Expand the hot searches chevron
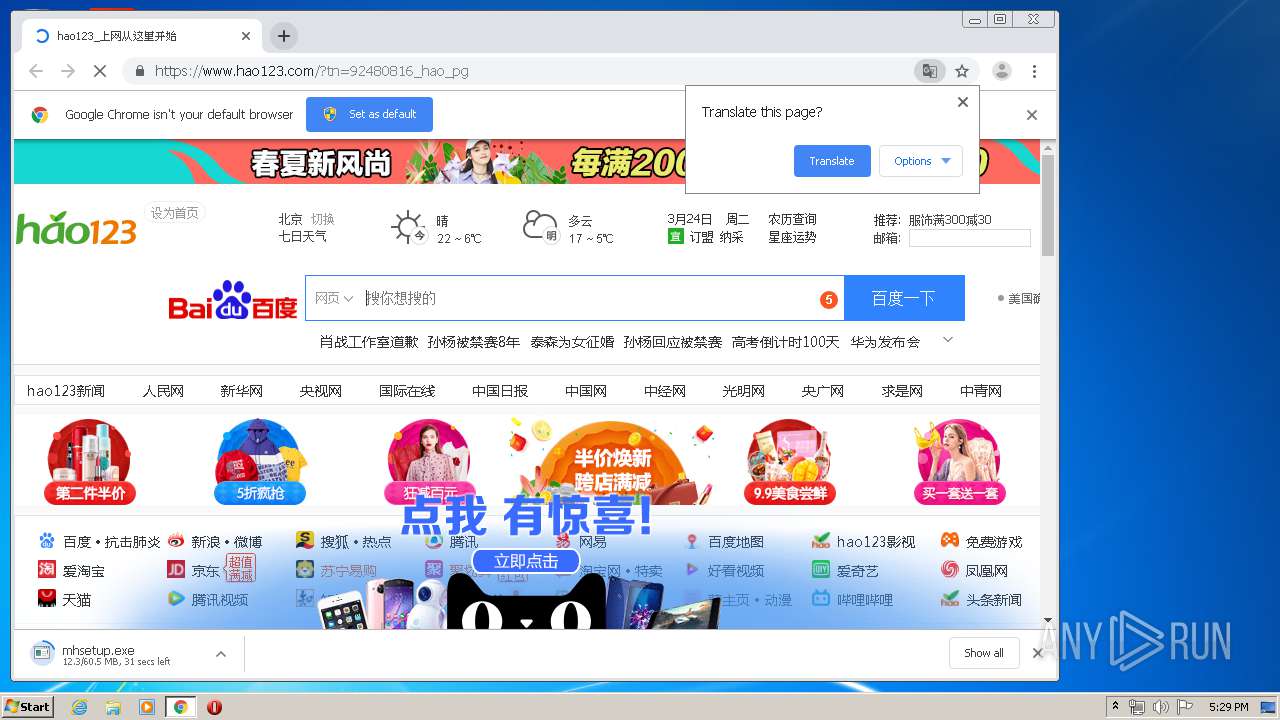The image size is (1280, 720). 948,340
